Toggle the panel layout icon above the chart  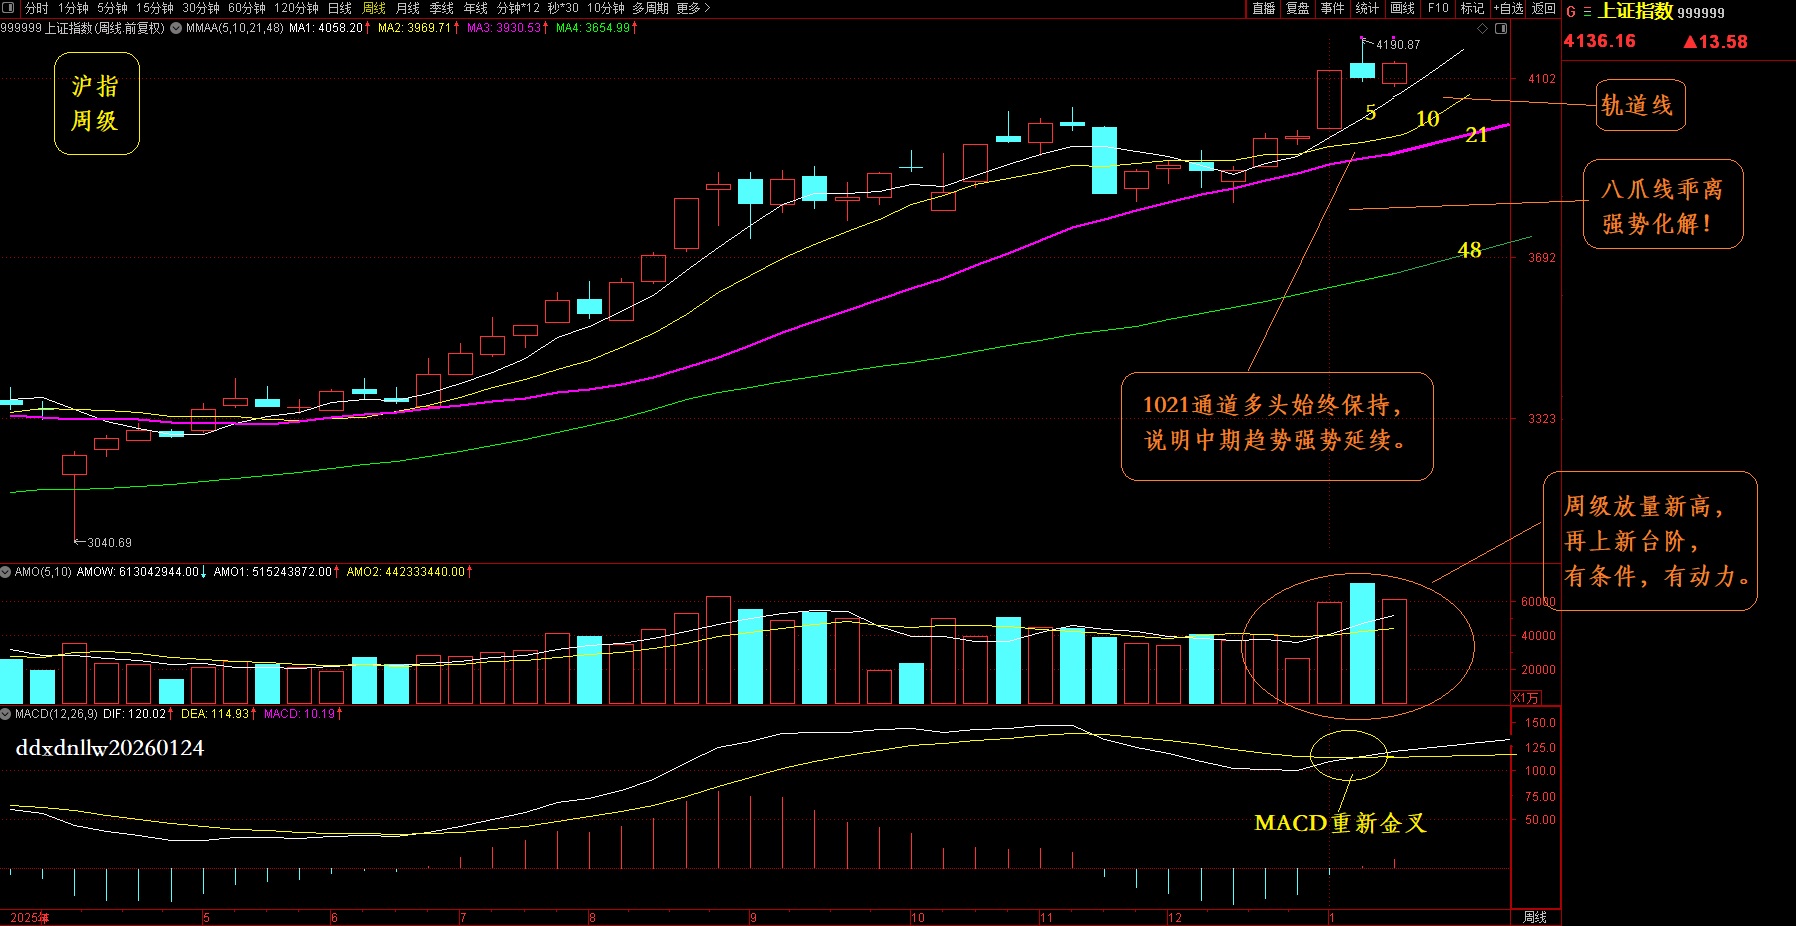click(x=1501, y=28)
